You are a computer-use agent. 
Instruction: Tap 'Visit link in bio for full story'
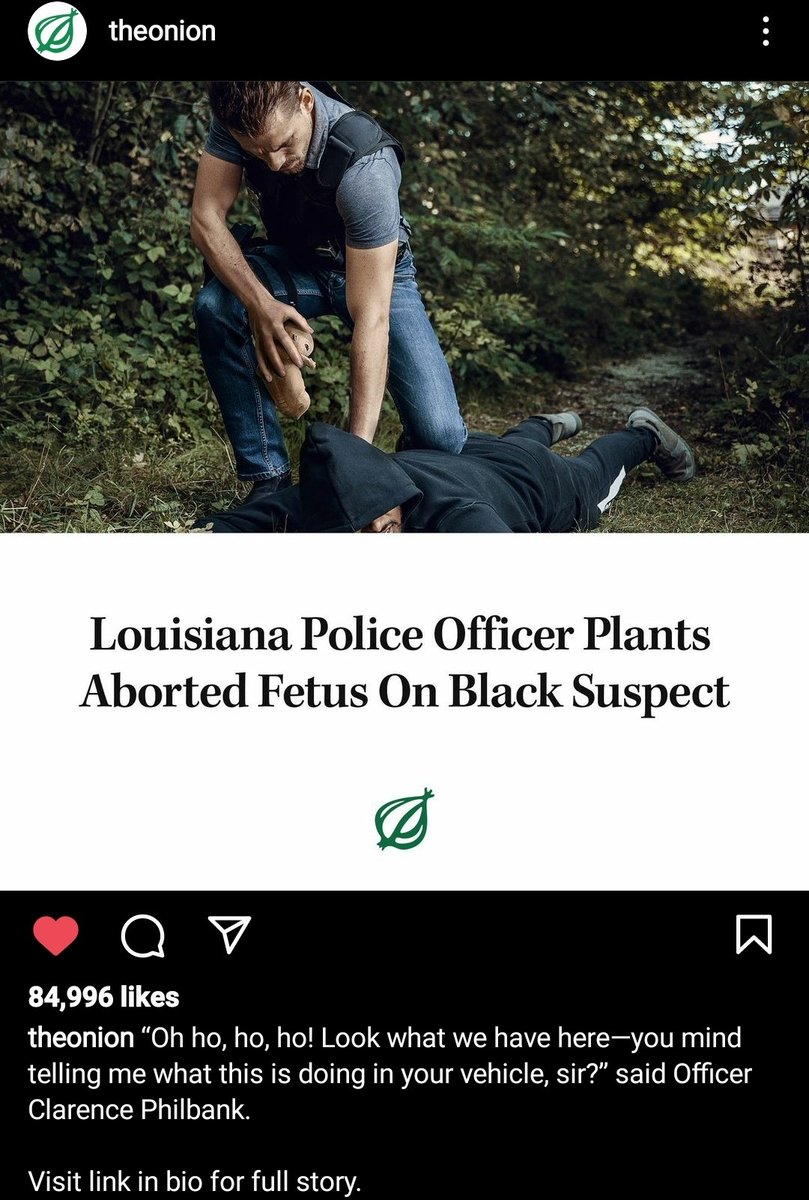194,1181
